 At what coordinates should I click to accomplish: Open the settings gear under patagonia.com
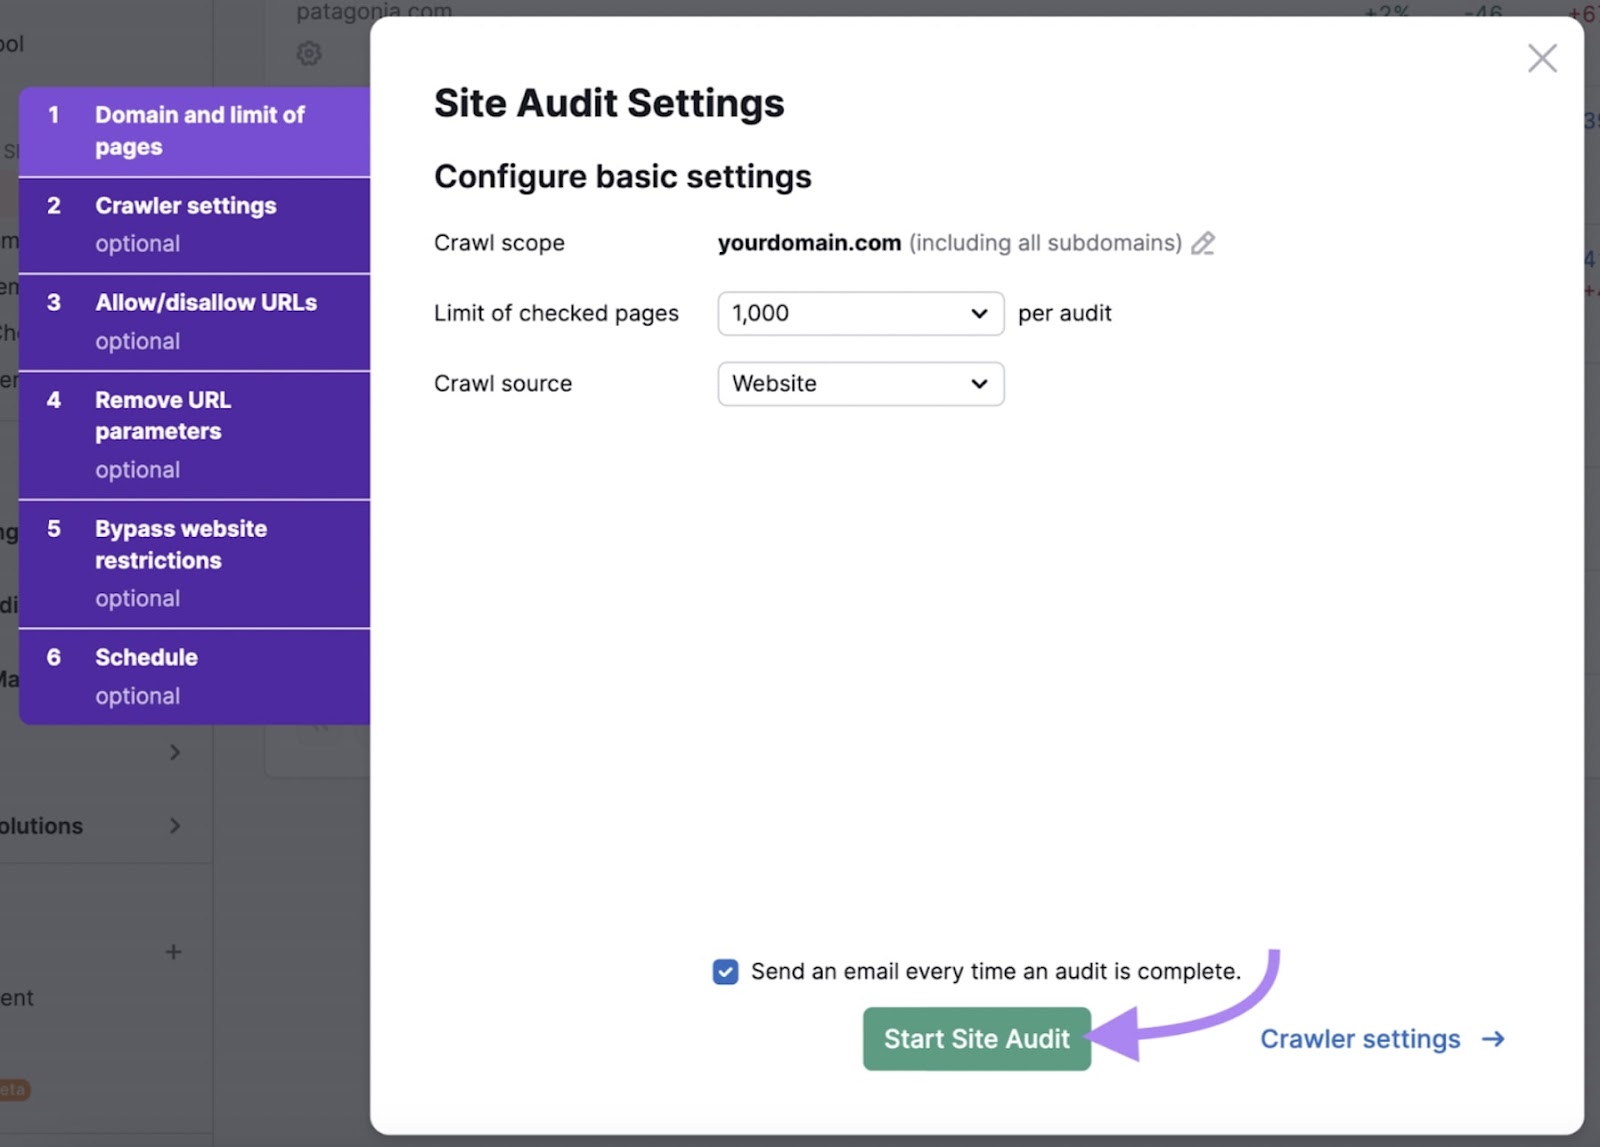310,54
